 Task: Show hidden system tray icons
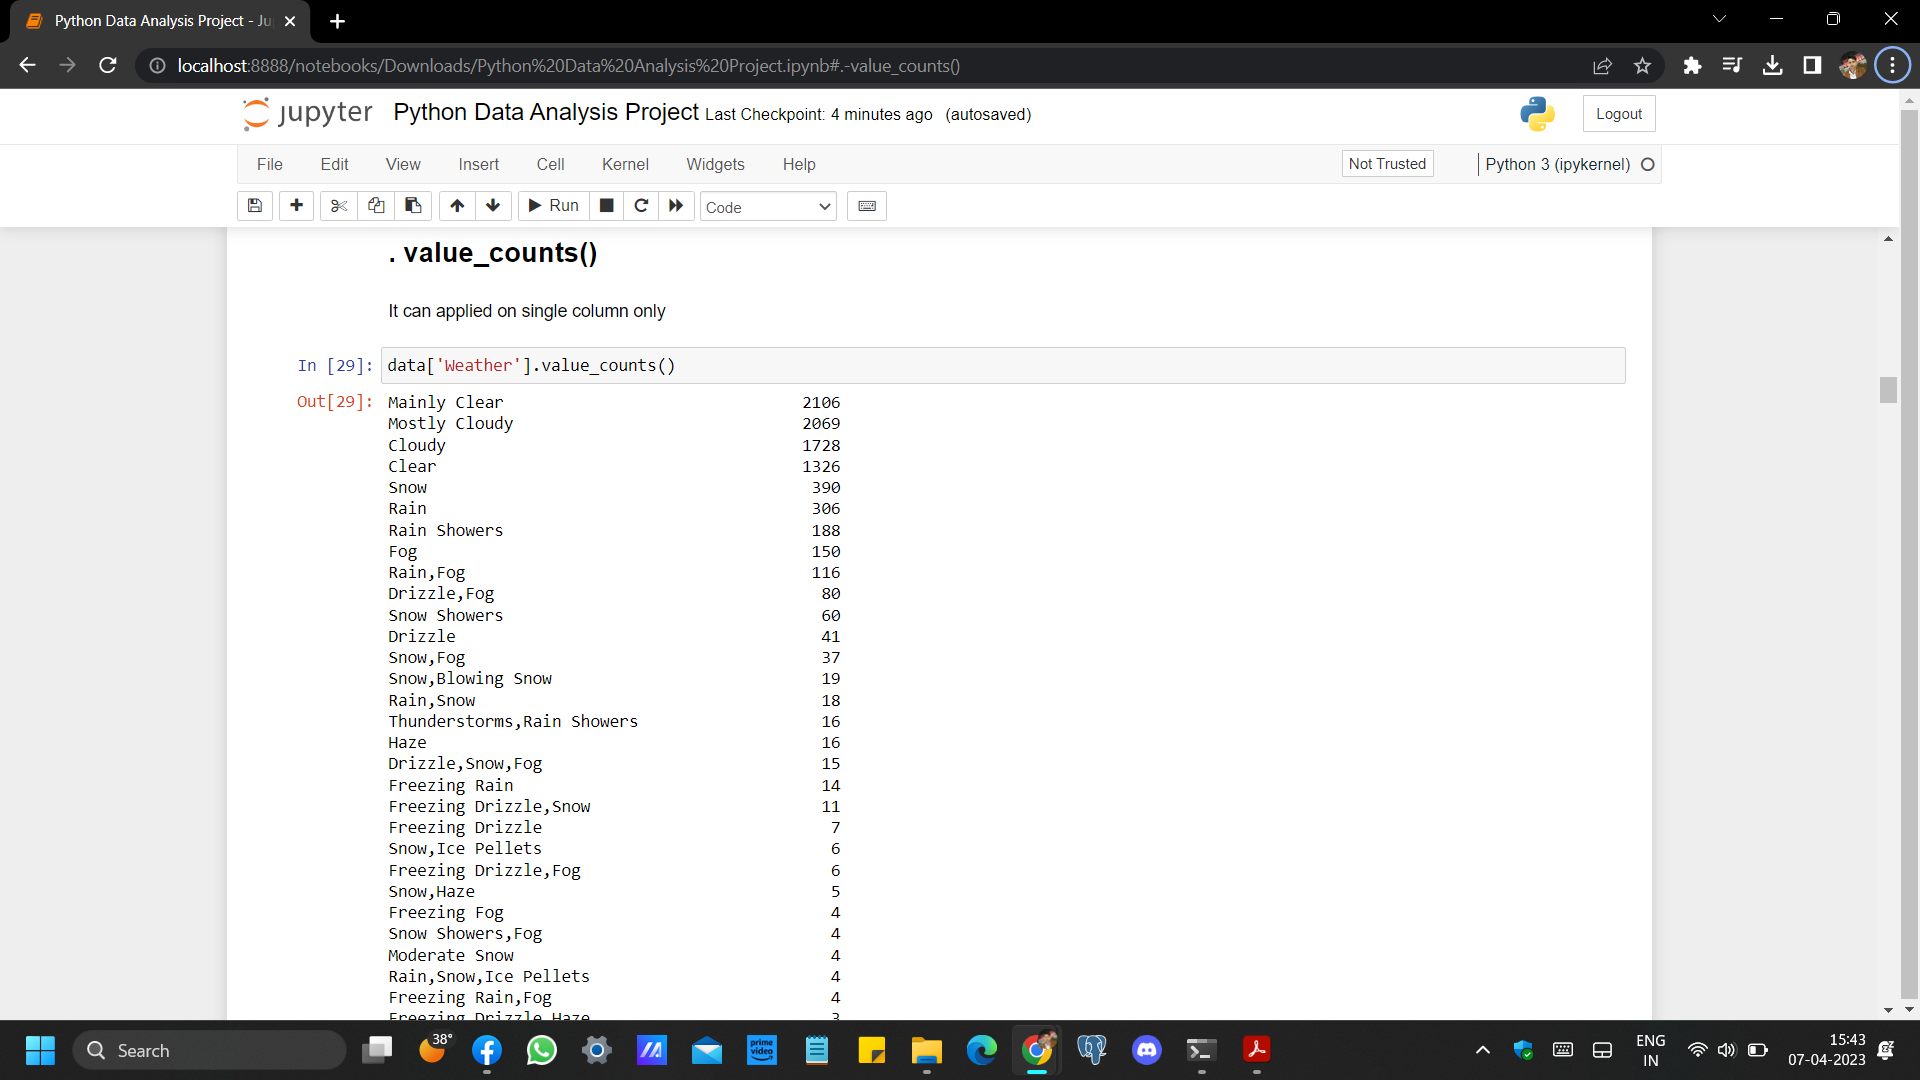point(1483,1050)
